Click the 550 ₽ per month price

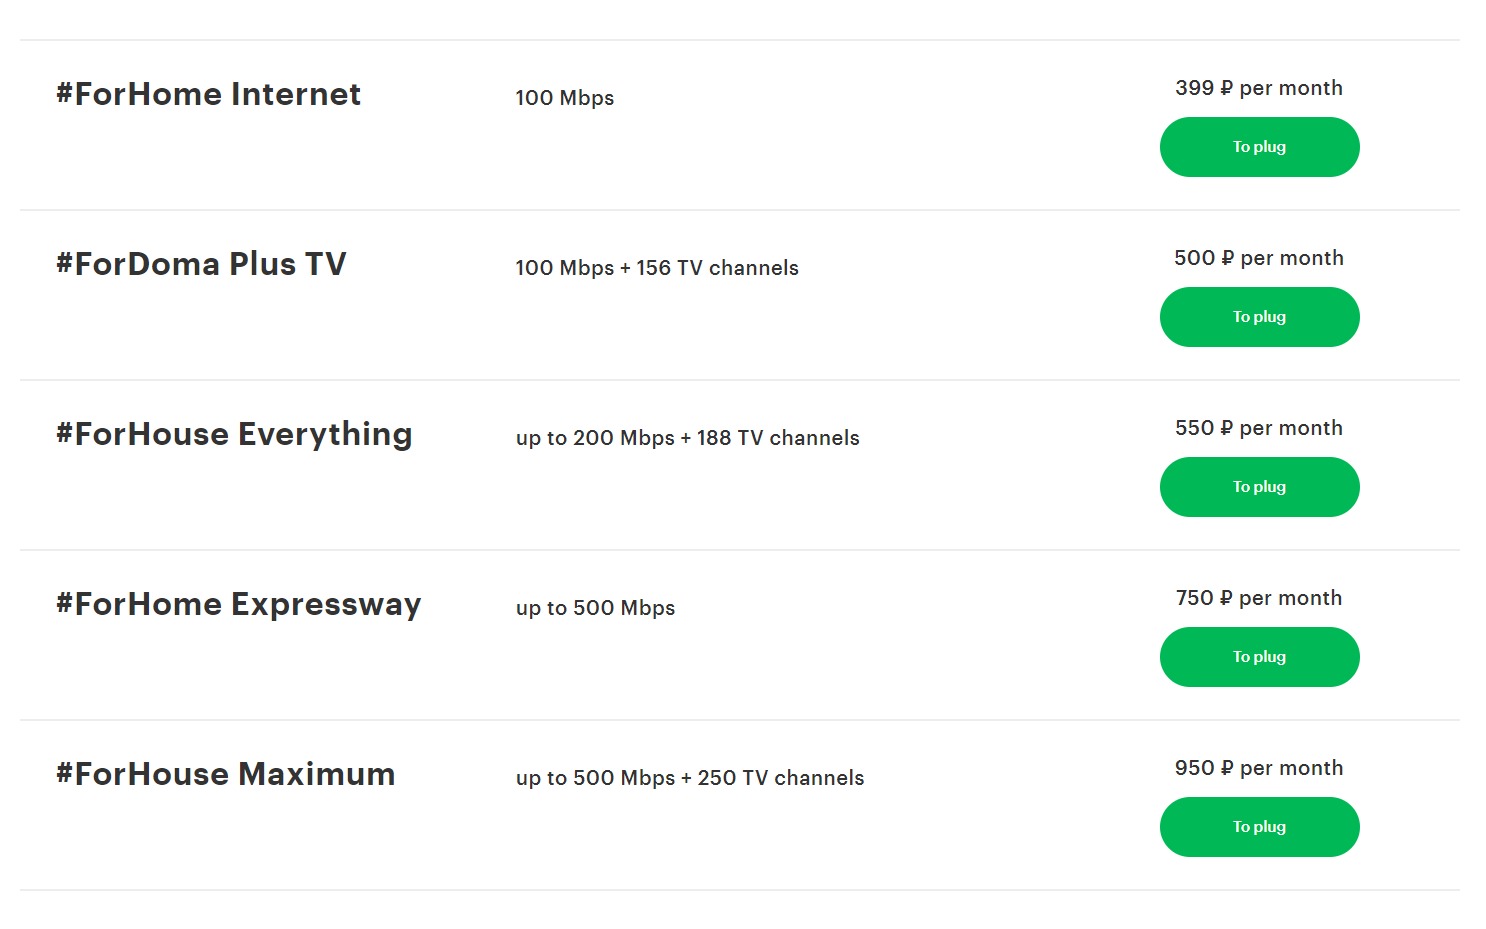1259,428
